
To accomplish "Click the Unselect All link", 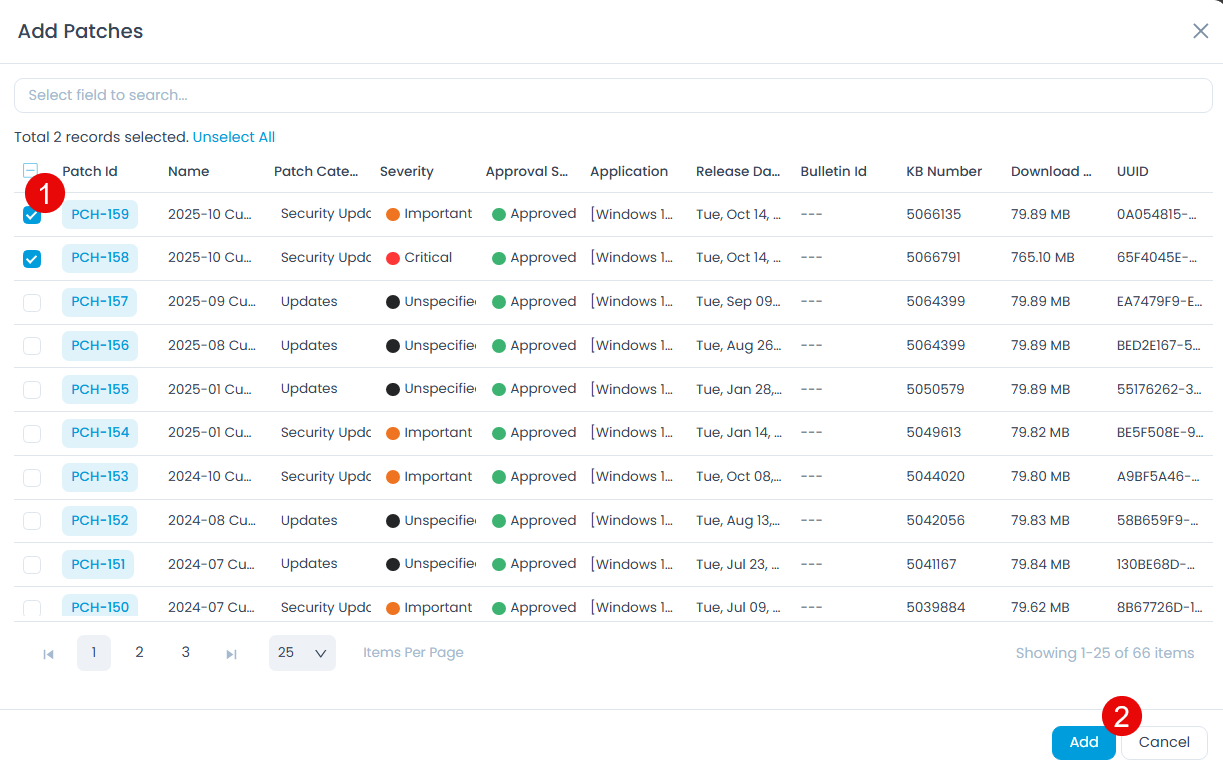I will coord(234,137).
